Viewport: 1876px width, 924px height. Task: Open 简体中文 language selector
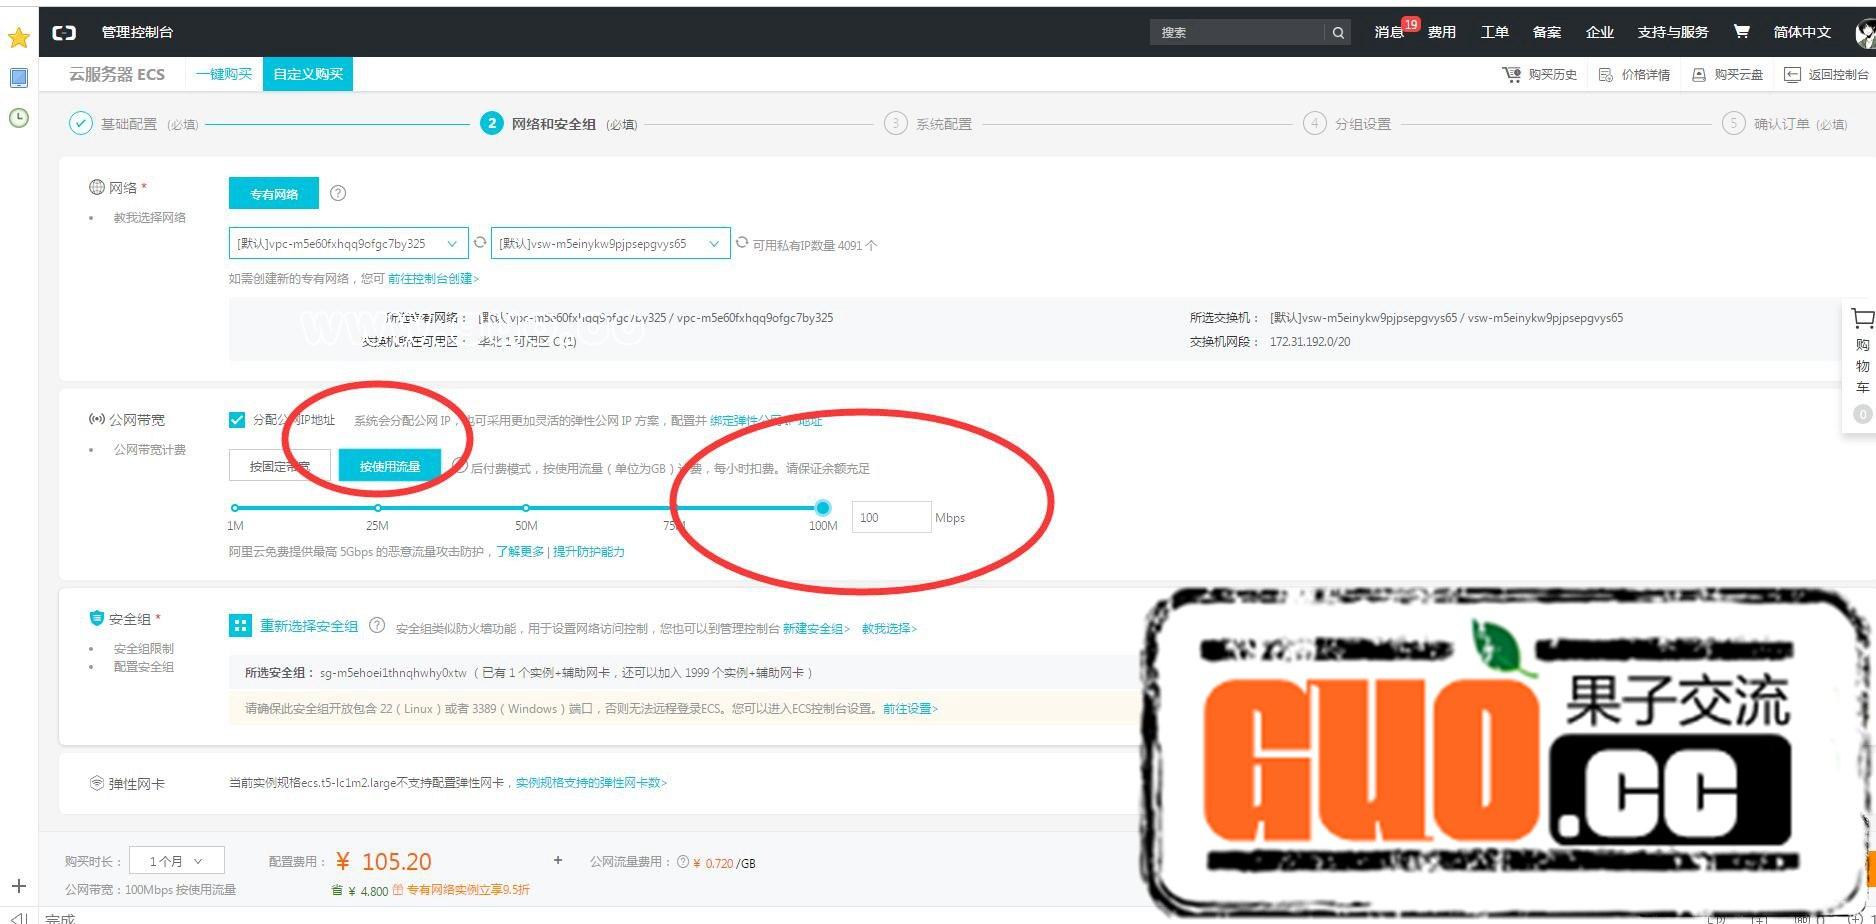[x=1802, y=32]
